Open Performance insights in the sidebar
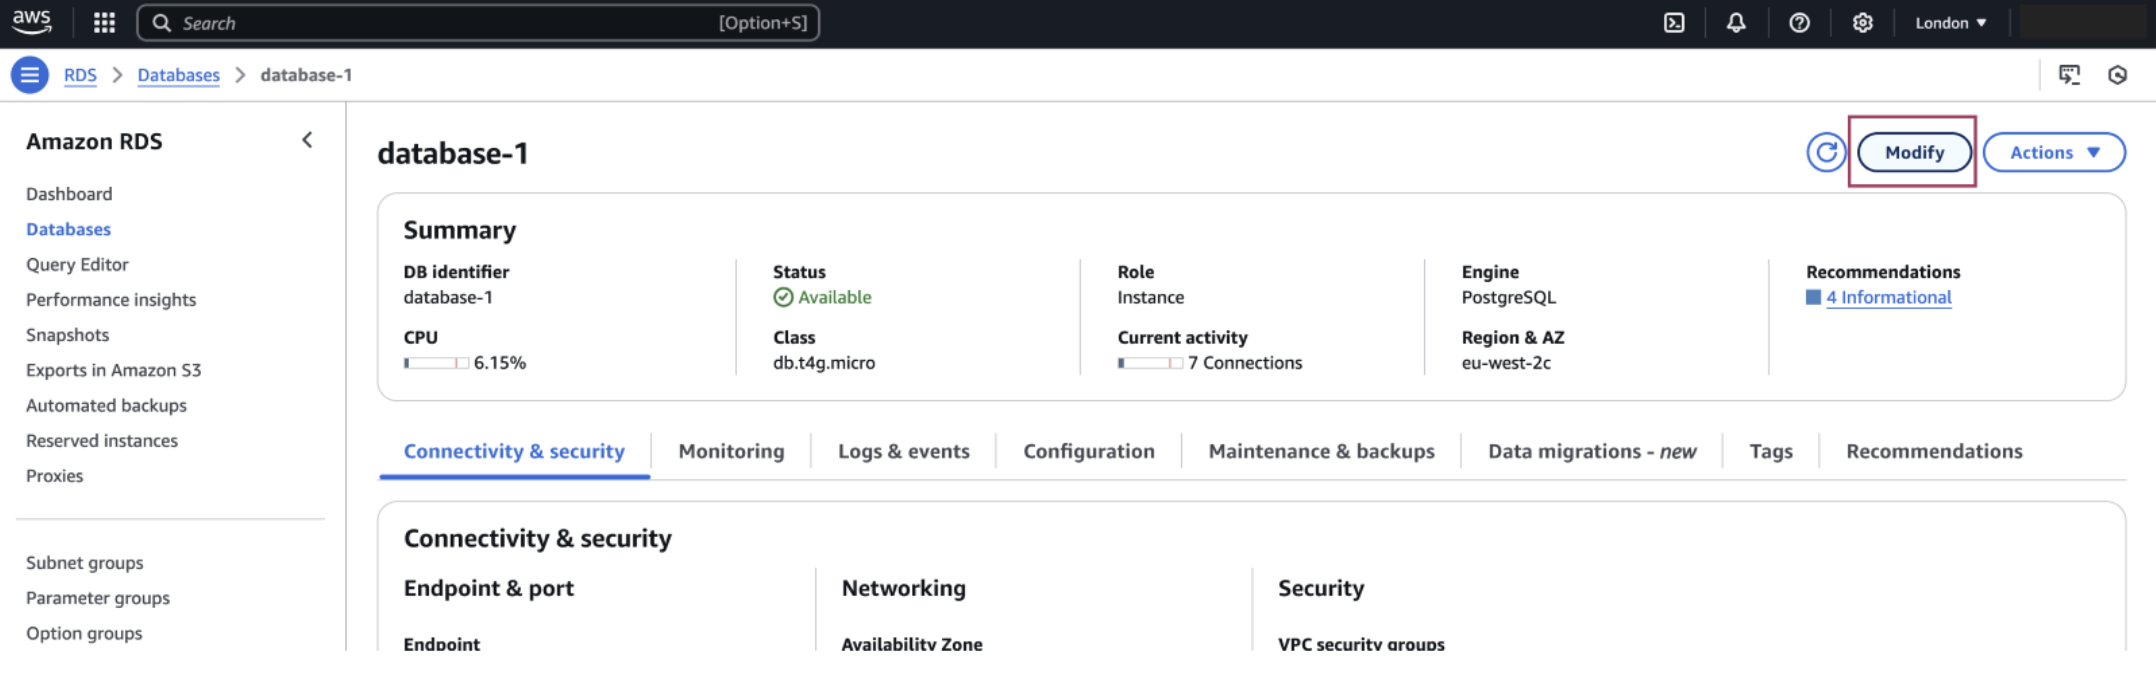This screenshot has height=674, width=2156. pyautogui.click(x=111, y=300)
